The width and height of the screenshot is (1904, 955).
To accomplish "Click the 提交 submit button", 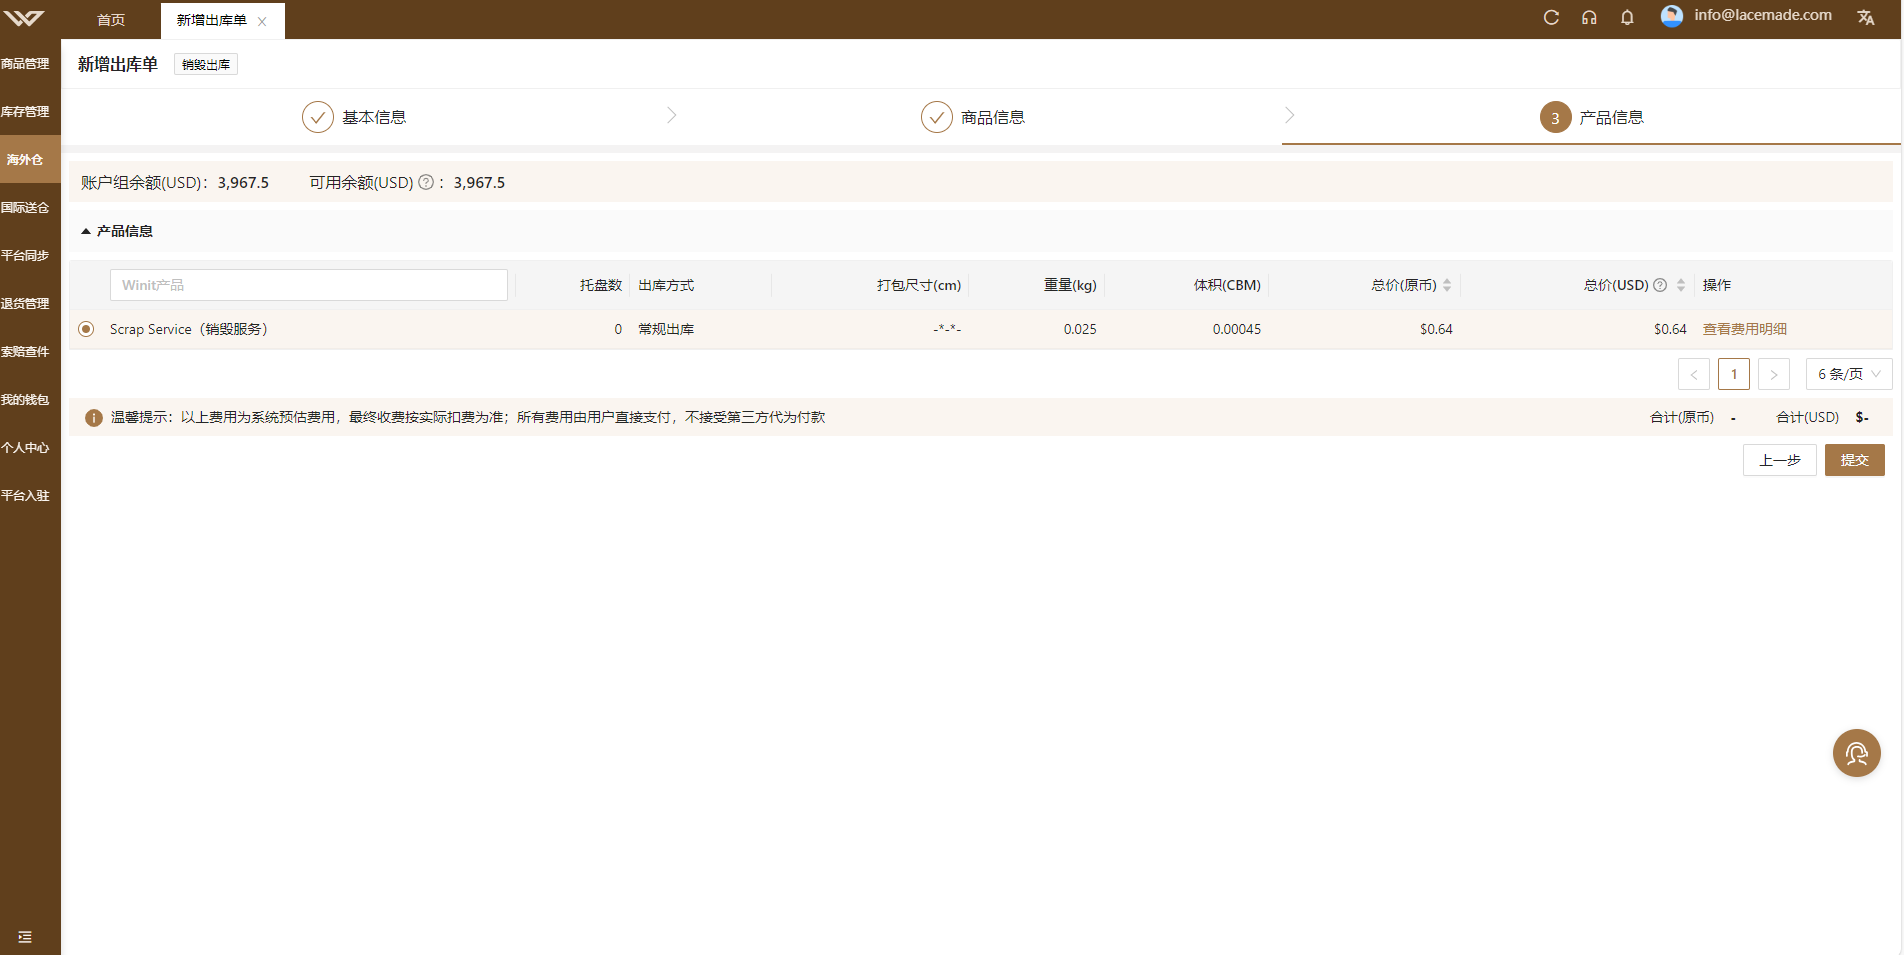I will [x=1854, y=460].
